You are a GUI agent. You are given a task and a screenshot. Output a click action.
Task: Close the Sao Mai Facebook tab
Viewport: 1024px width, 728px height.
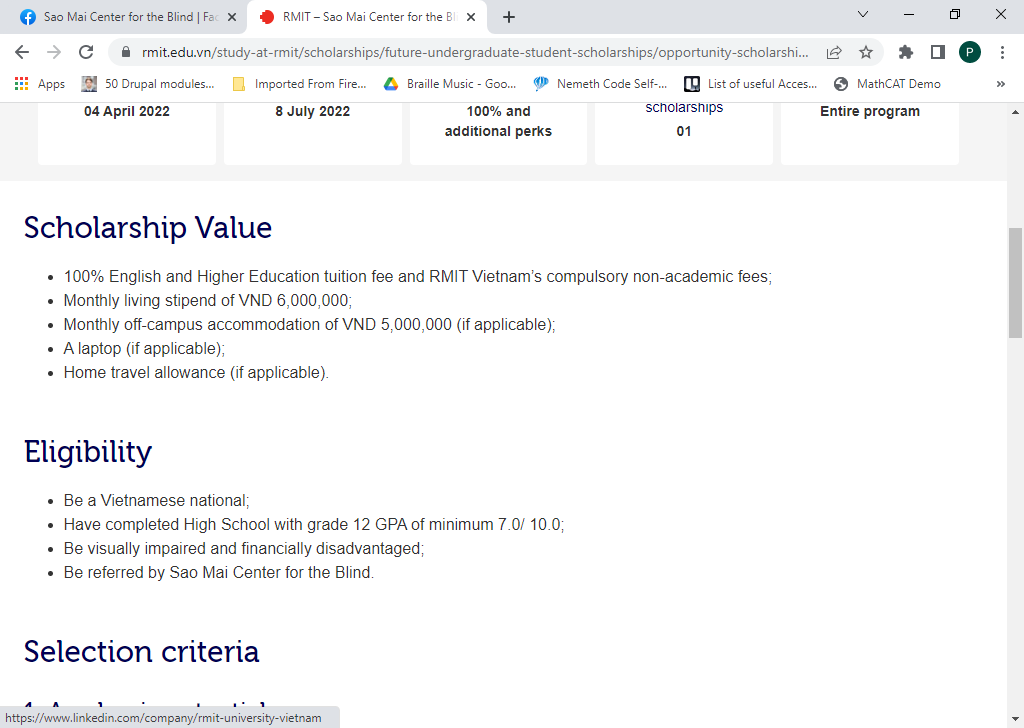[231, 17]
